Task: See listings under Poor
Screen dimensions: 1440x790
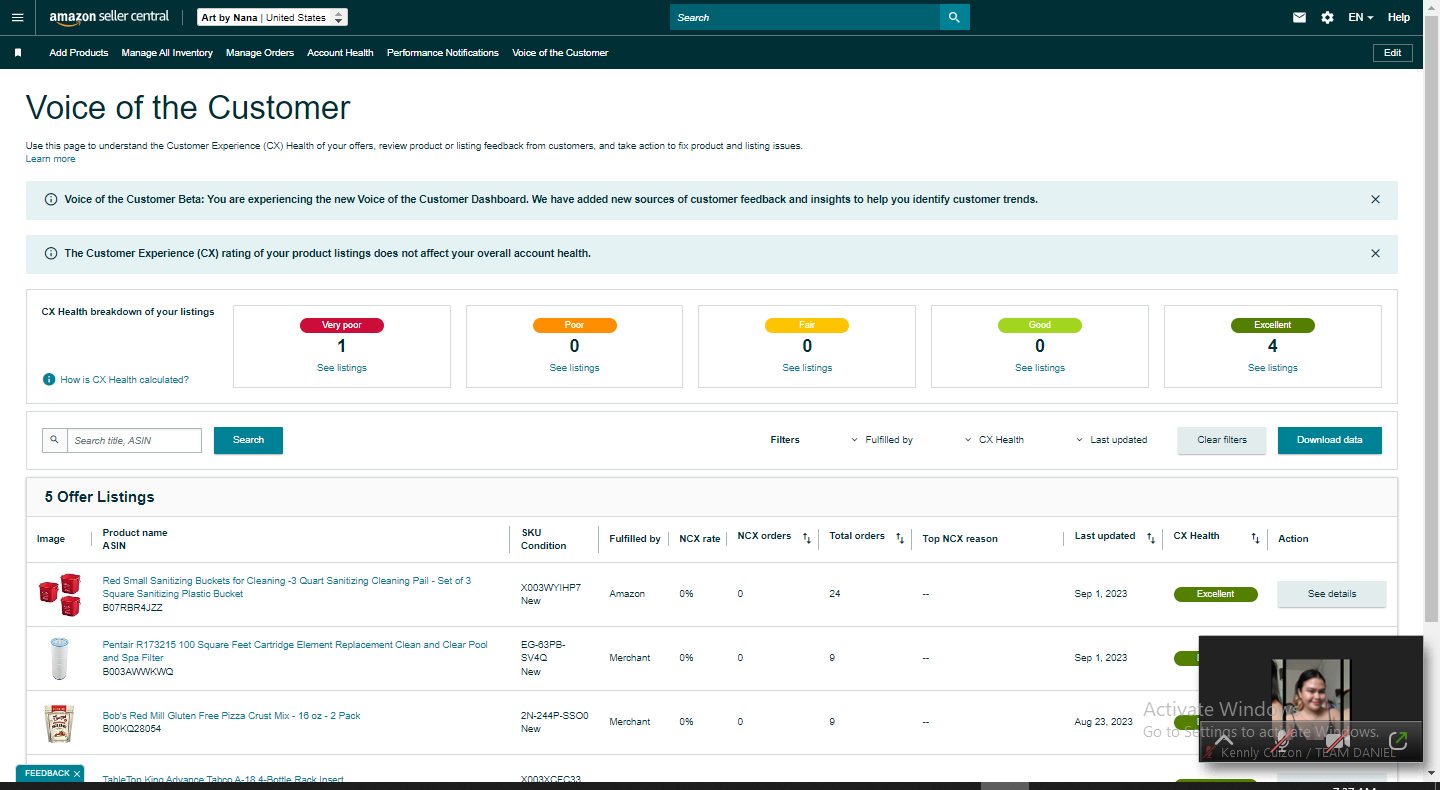Action: (x=574, y=368)
